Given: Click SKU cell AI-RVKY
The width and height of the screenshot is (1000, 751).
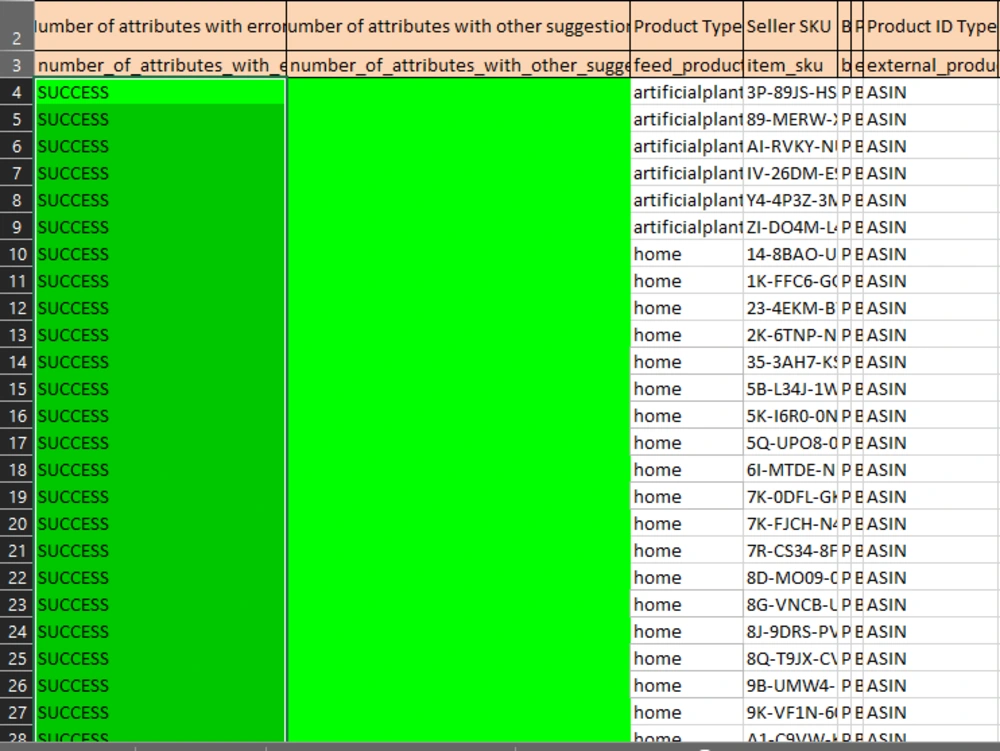Looking at the screenshot, I should click(790, 147).
